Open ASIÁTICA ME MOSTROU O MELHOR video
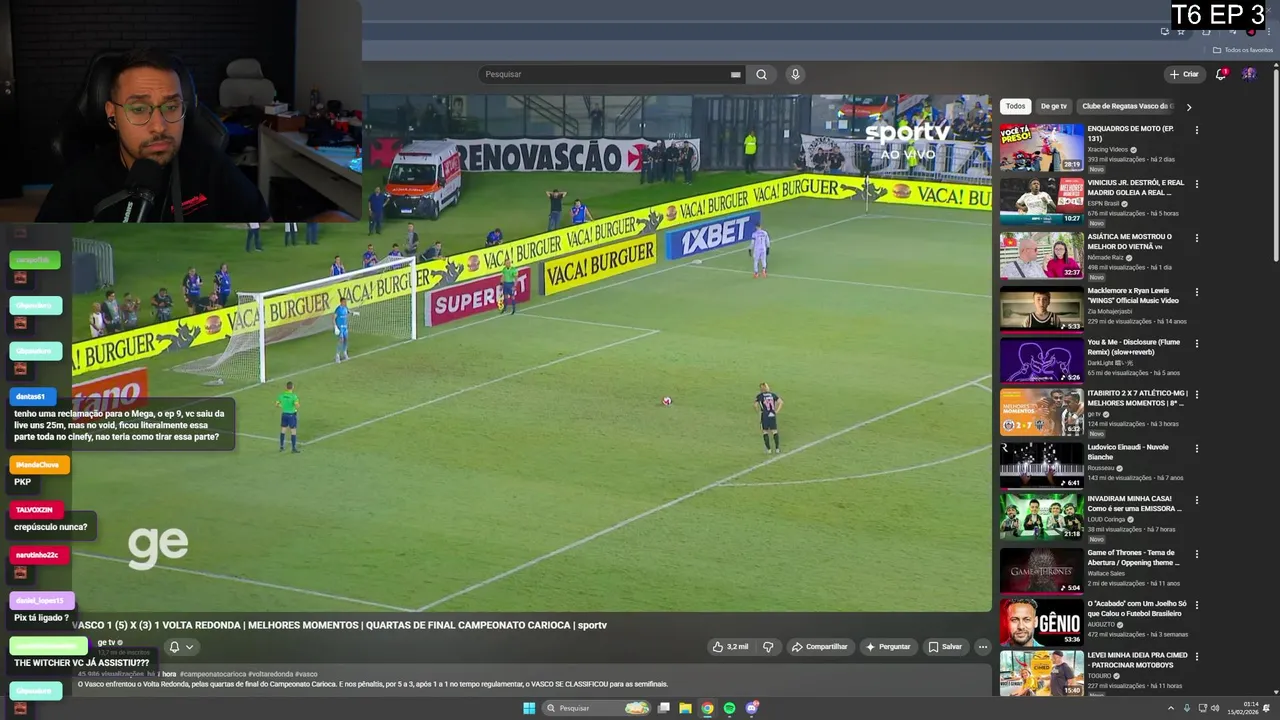 (1042, 255)
